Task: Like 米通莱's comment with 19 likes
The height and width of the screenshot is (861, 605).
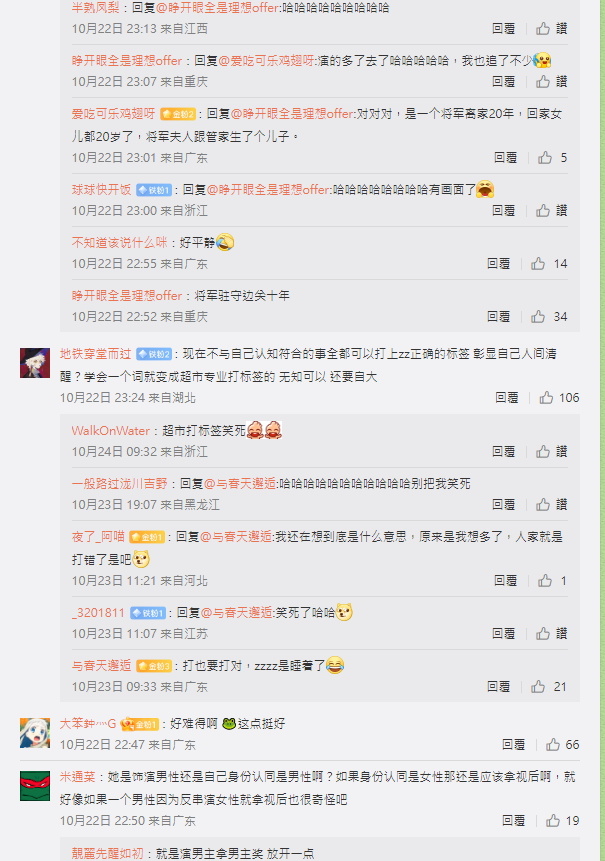Action: click(553, 820)
